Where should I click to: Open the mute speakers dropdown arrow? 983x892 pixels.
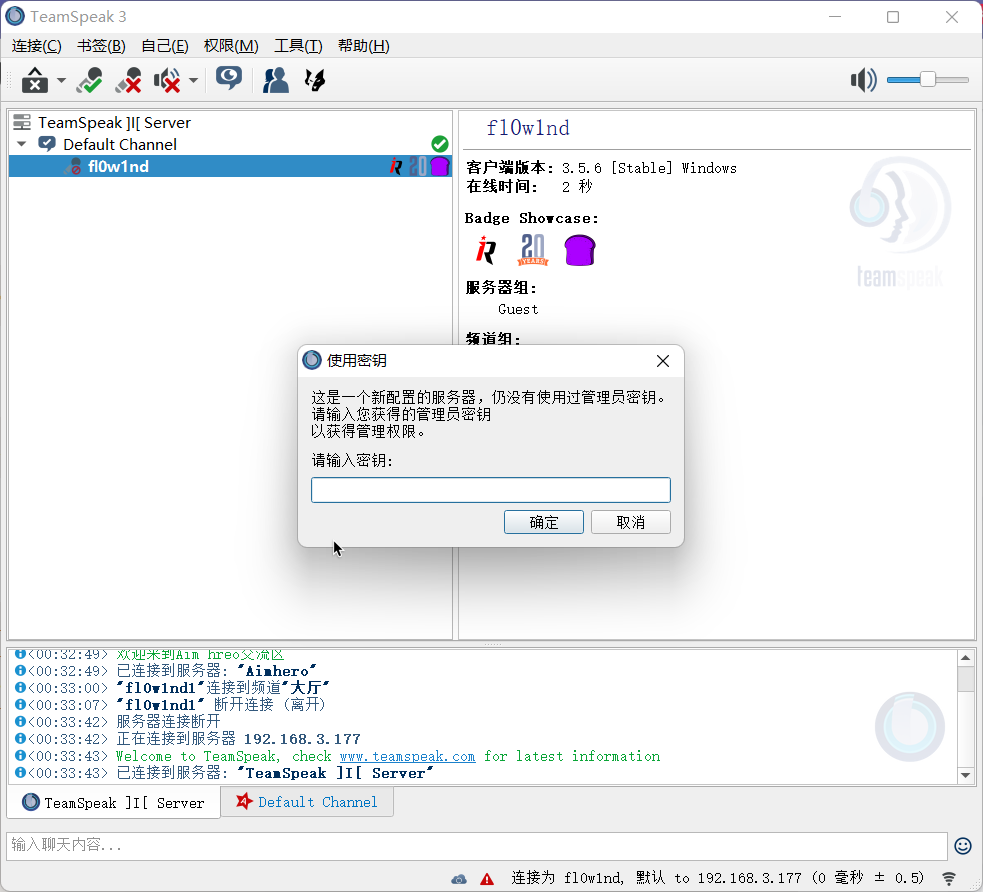coord(193,81)
